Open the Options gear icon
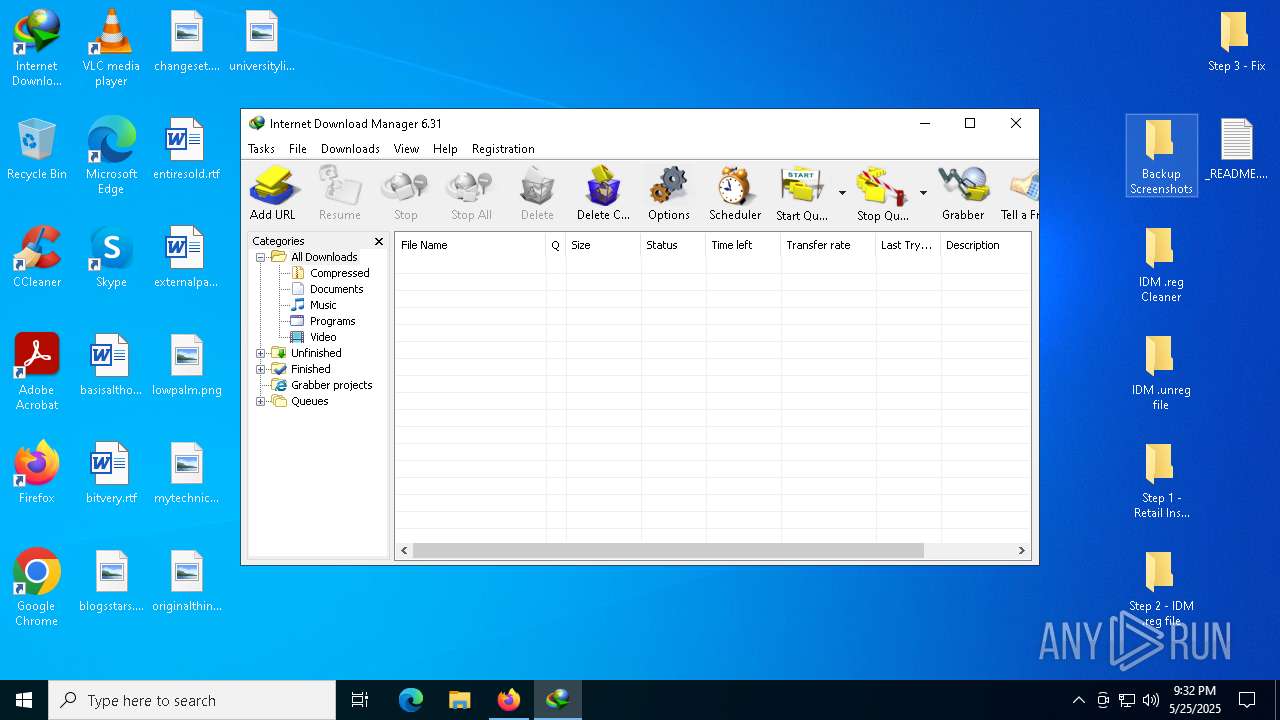The height and width of the screenshot is (720, 1280). (669, 193)
